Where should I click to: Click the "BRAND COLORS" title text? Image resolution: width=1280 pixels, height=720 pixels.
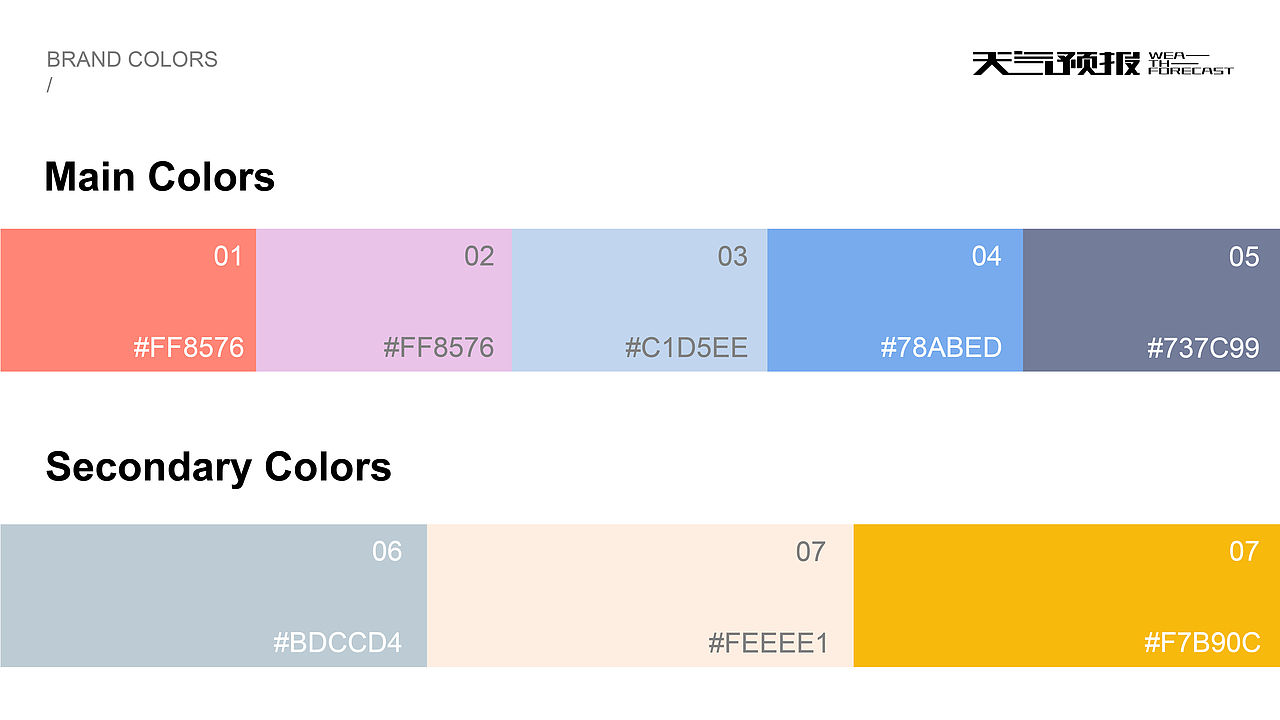pos(132,59)
